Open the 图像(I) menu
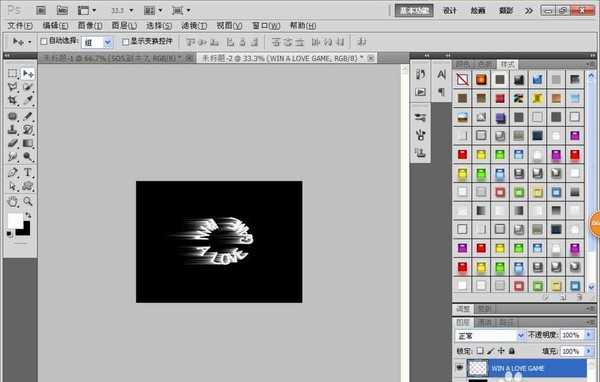Viewport: 600px width, 382px height. coord(90,26)
